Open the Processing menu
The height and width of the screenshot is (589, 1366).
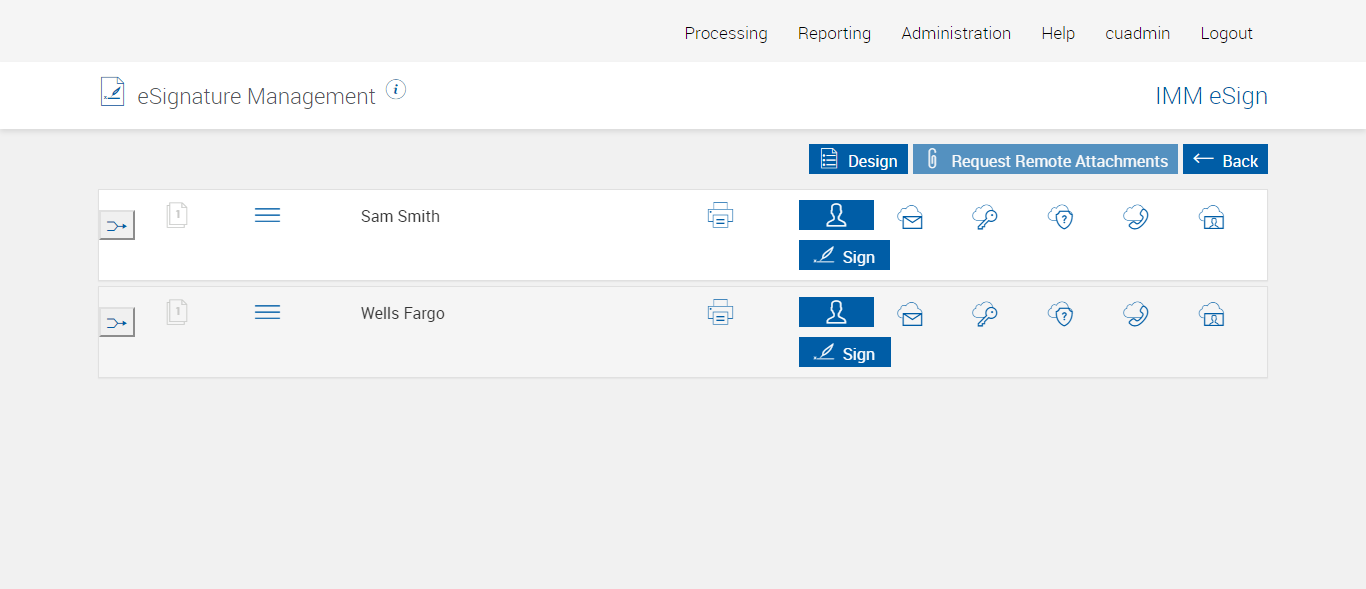coord(726,33)
